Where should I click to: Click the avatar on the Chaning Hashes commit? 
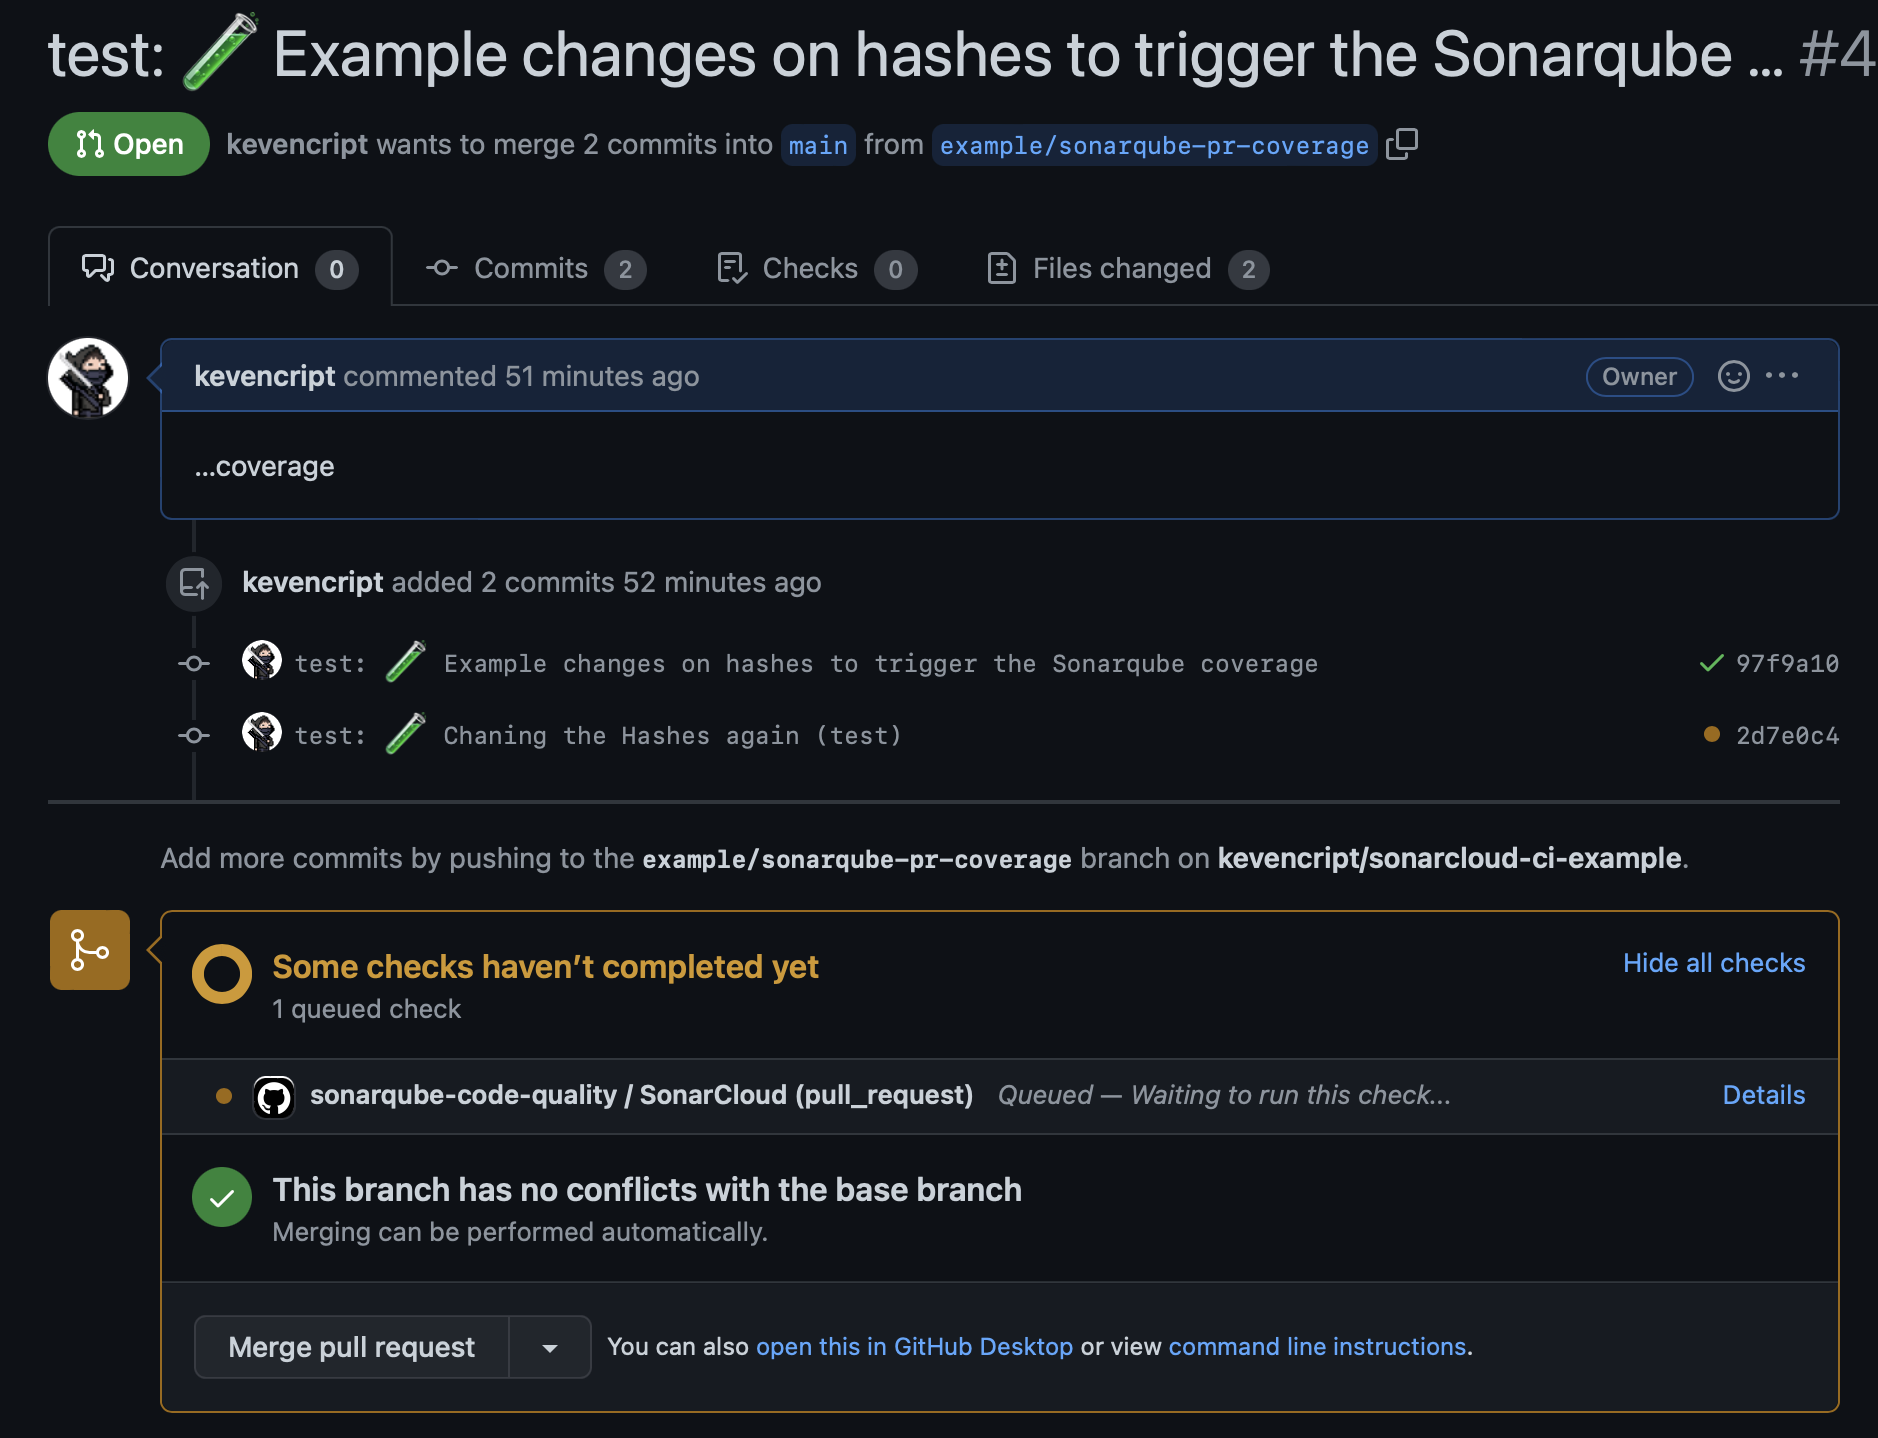pos(262,733)
